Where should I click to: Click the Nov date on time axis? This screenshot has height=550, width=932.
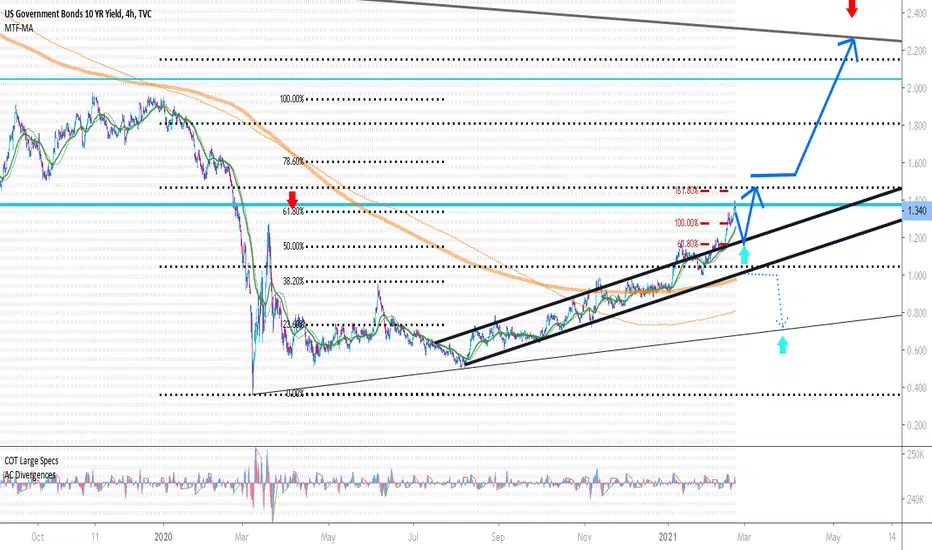click(584, 537)
